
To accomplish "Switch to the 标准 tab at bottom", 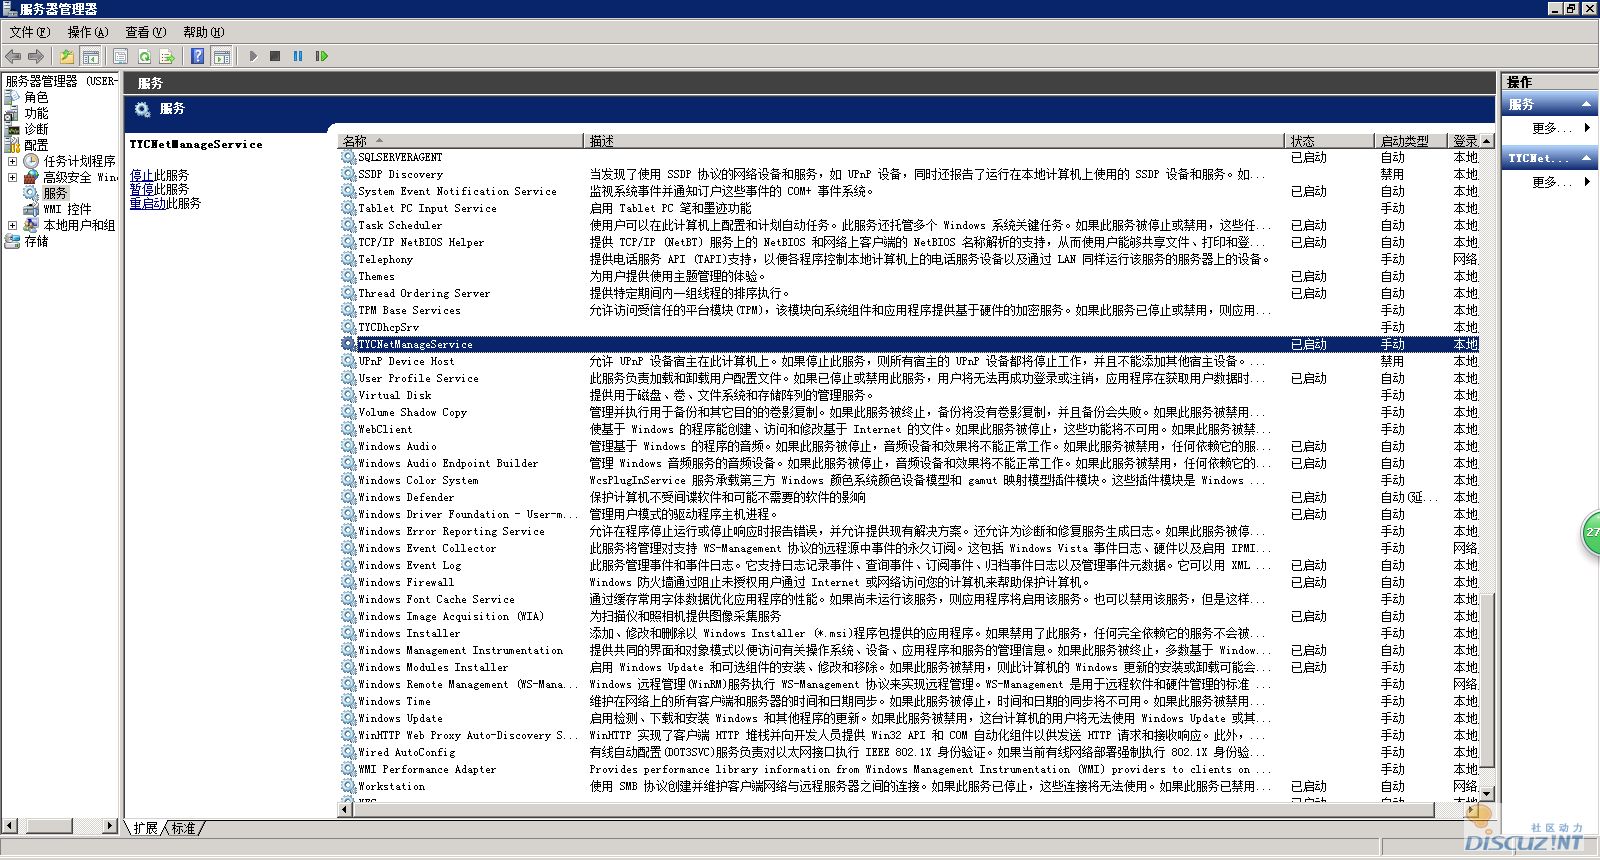I will click(x=184, y=828).
